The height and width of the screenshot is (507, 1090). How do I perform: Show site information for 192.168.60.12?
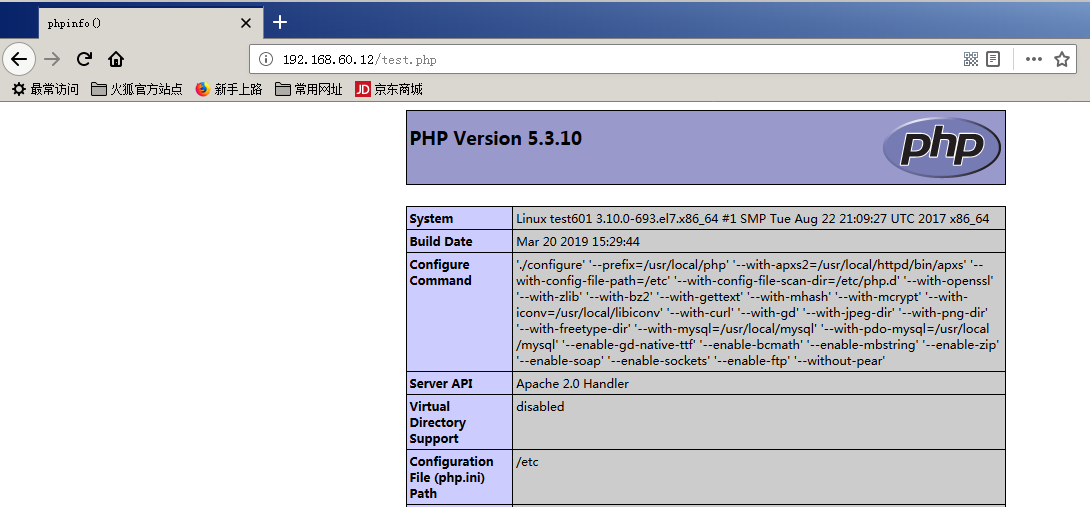(266, 60)
